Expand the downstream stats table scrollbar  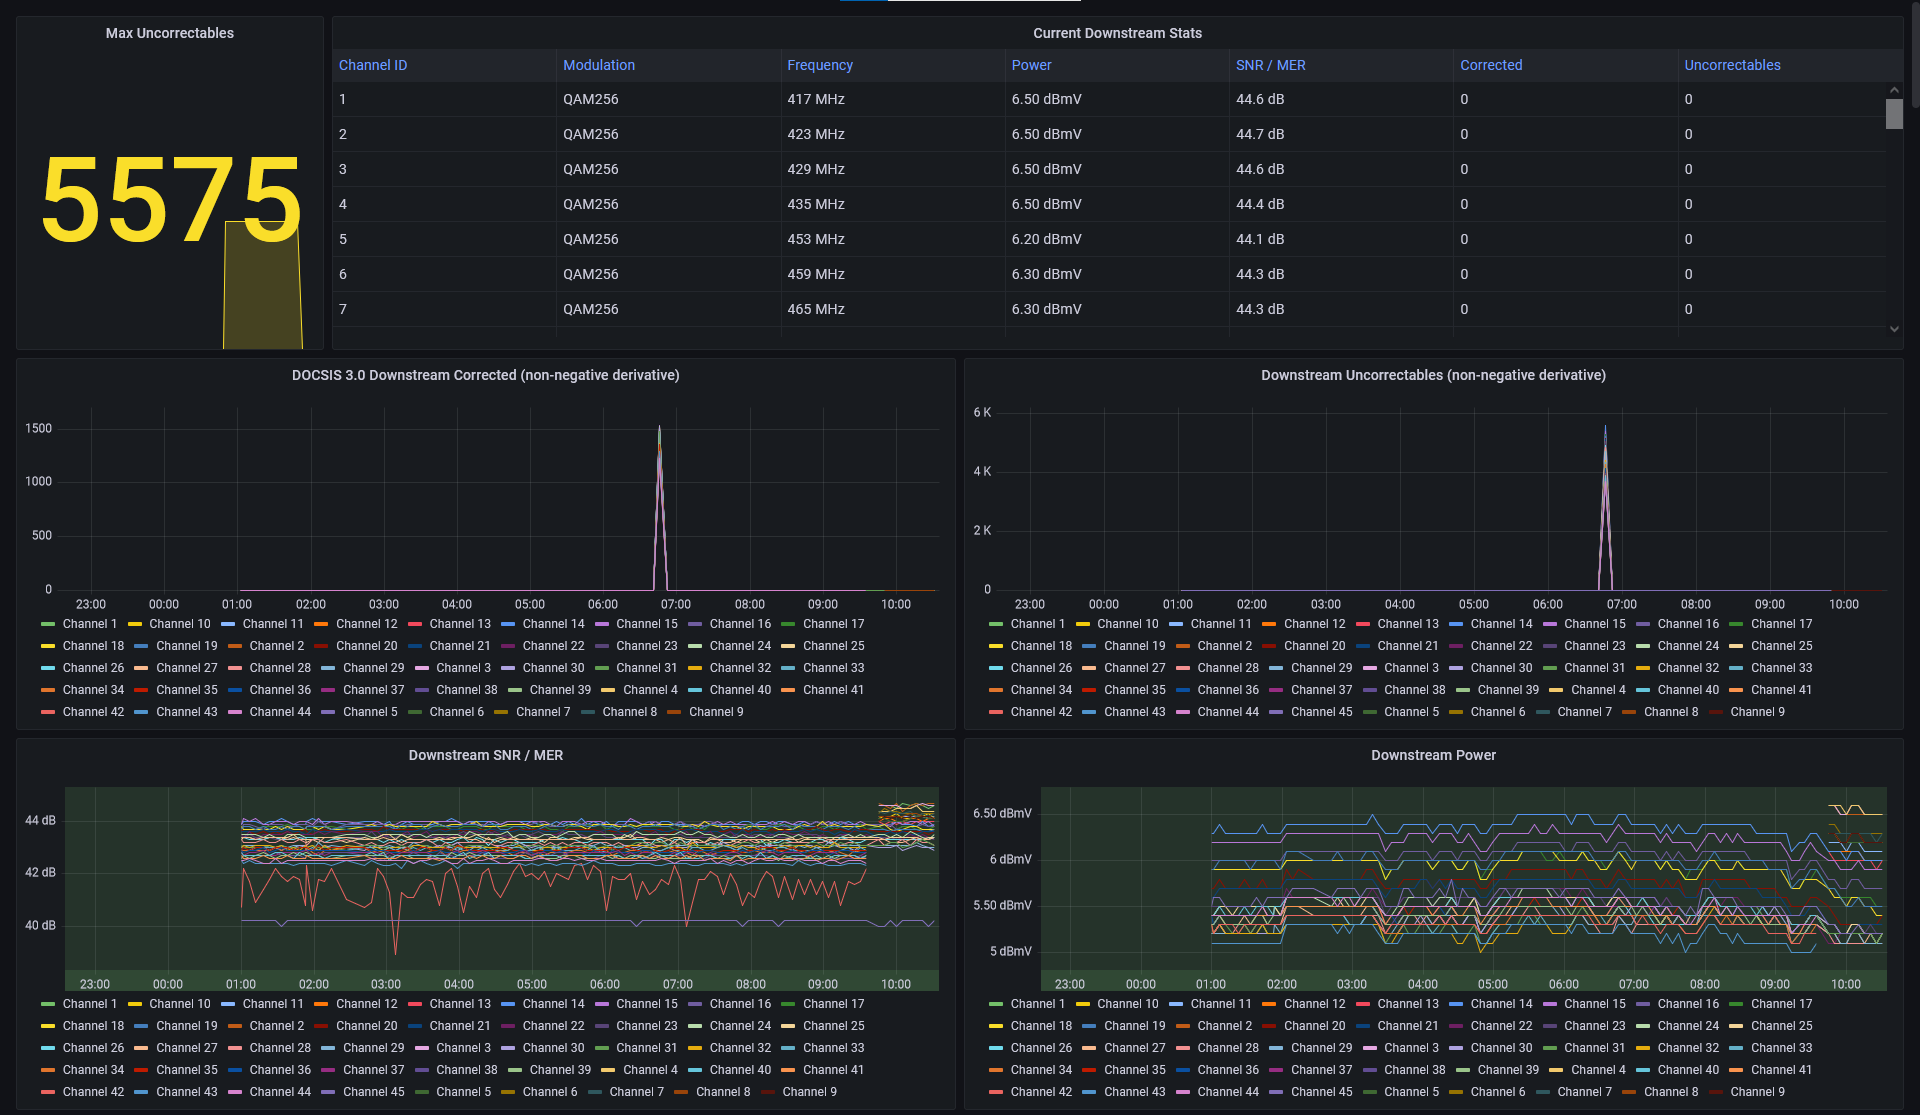tap(1895, 118)
